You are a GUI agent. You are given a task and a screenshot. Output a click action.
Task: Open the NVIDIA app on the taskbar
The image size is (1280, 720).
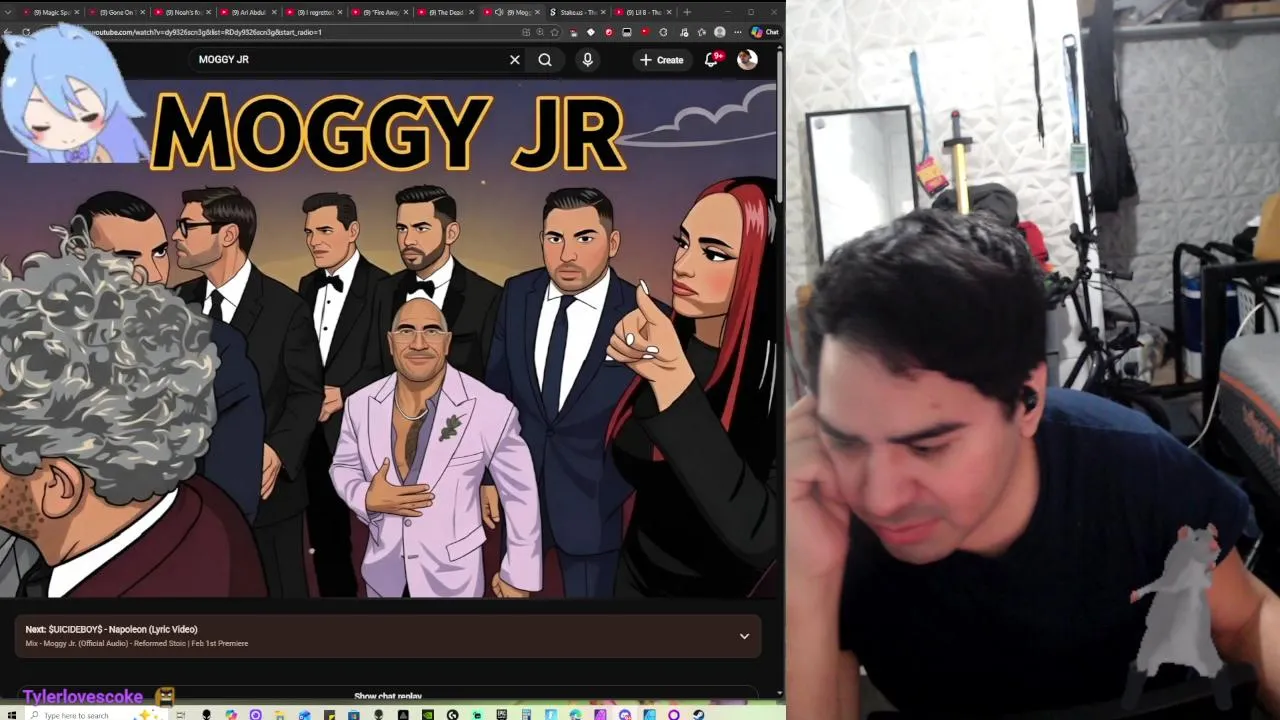428,715
